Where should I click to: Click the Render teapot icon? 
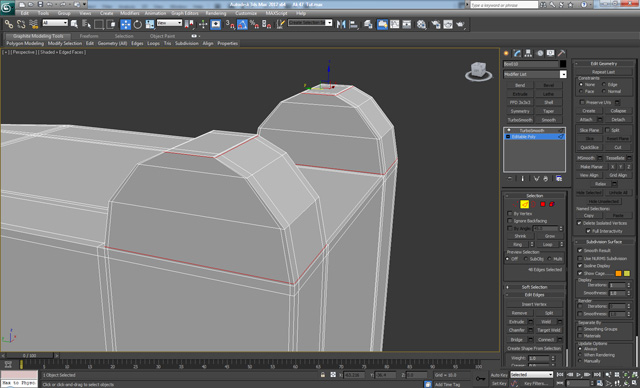click(x=460, y=24)
